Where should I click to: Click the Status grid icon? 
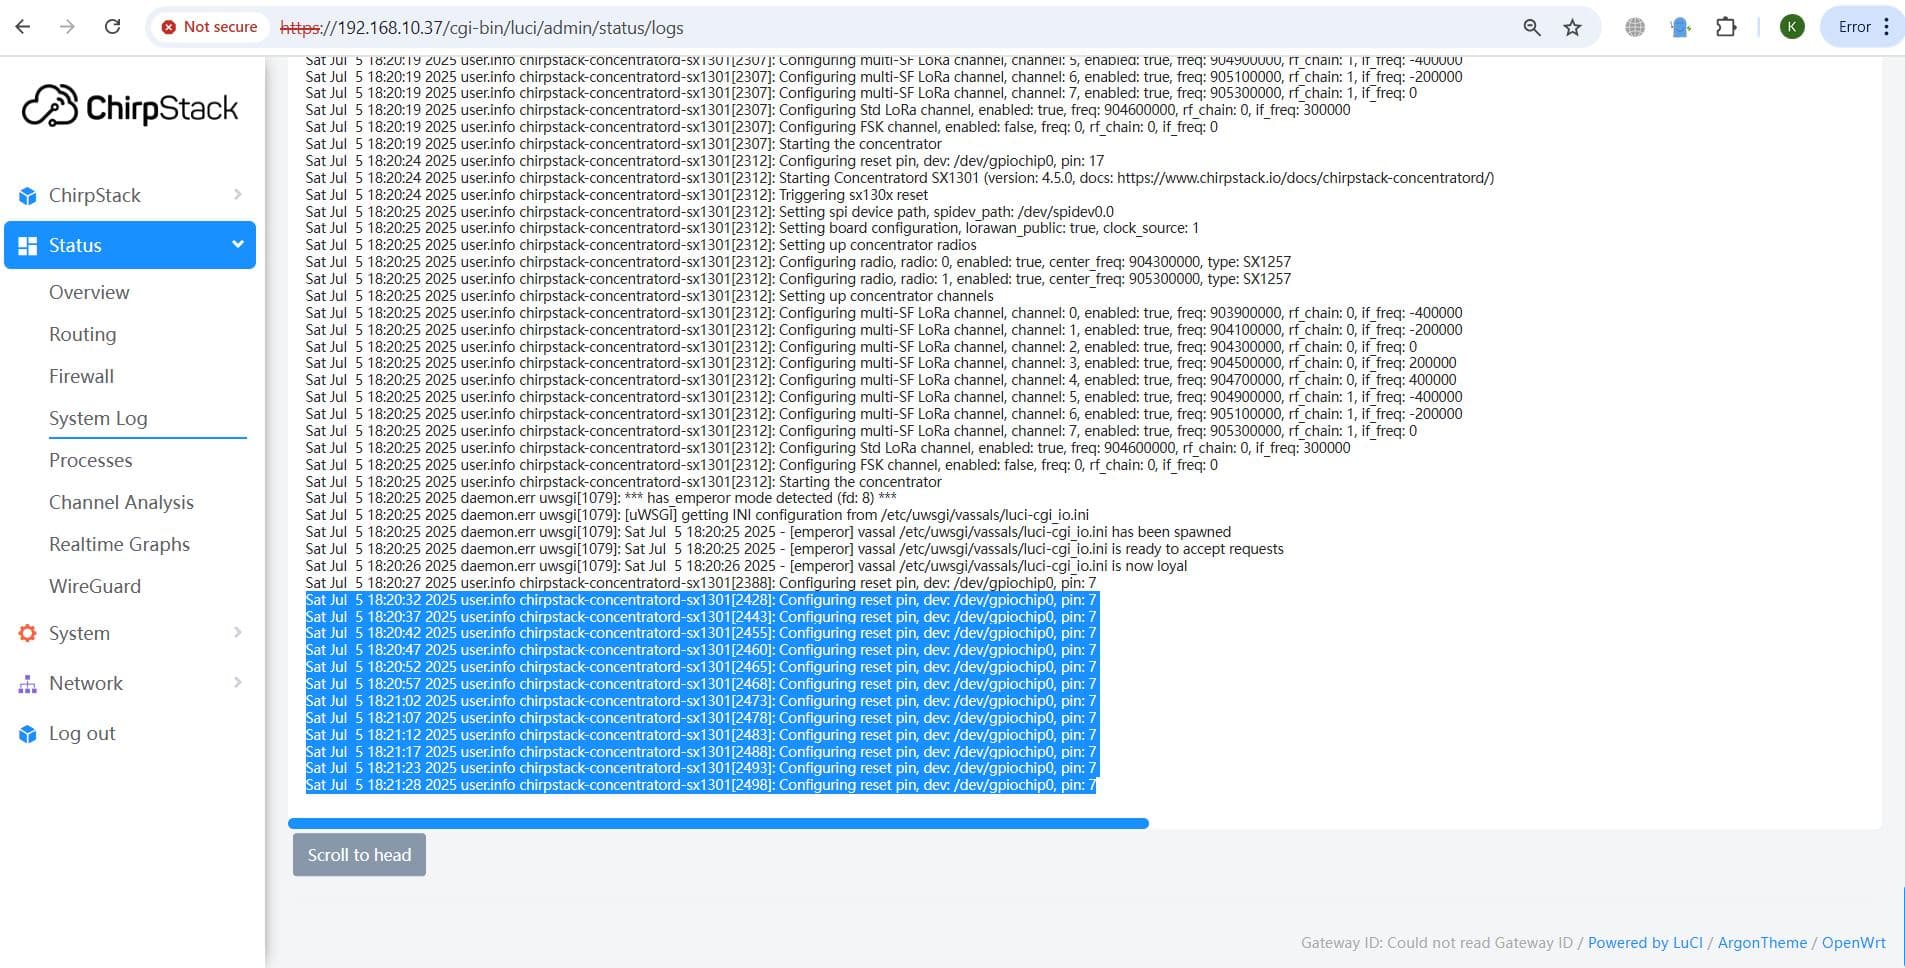click(28, 246)
